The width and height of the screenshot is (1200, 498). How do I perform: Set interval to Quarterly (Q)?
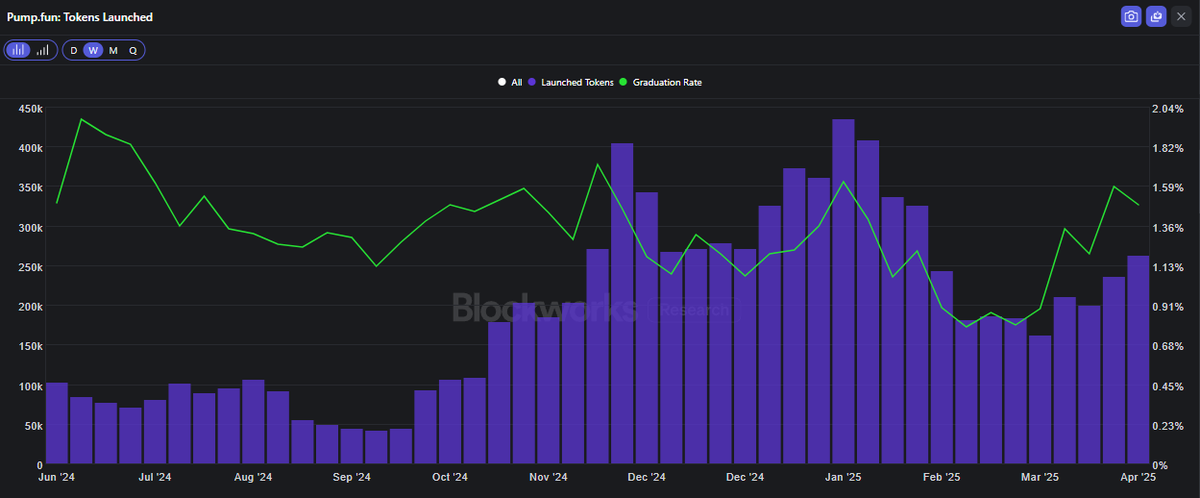pyautogui.click(x=133, y=50)
